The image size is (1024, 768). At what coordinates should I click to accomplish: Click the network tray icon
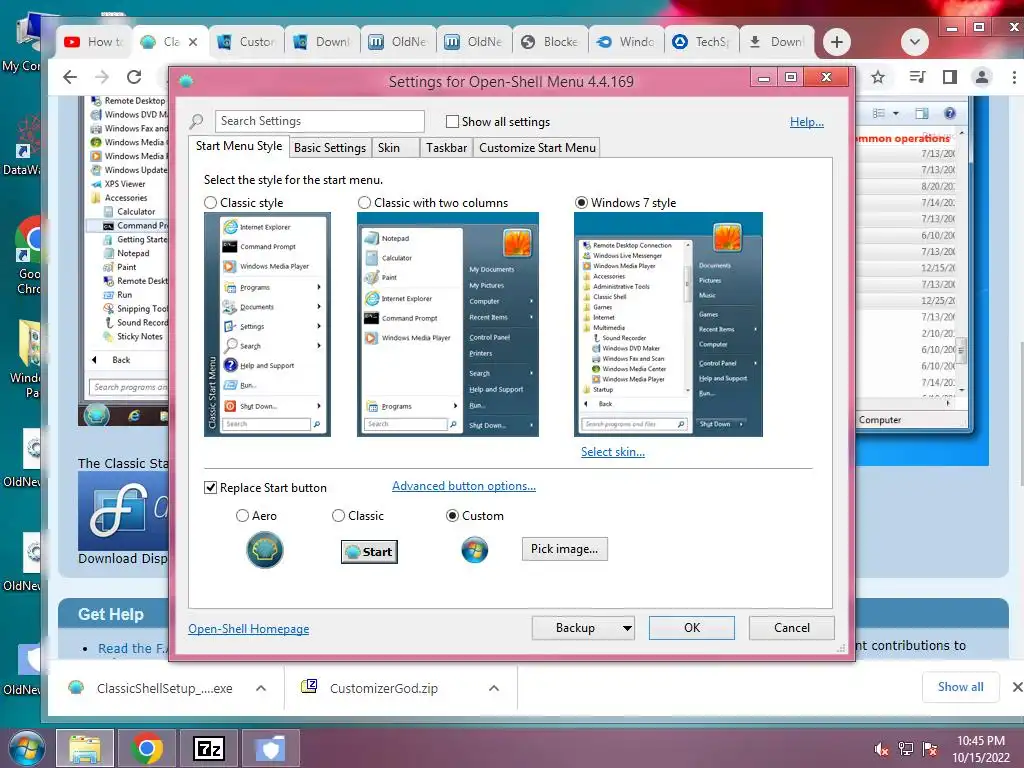[x=906, y=749]
